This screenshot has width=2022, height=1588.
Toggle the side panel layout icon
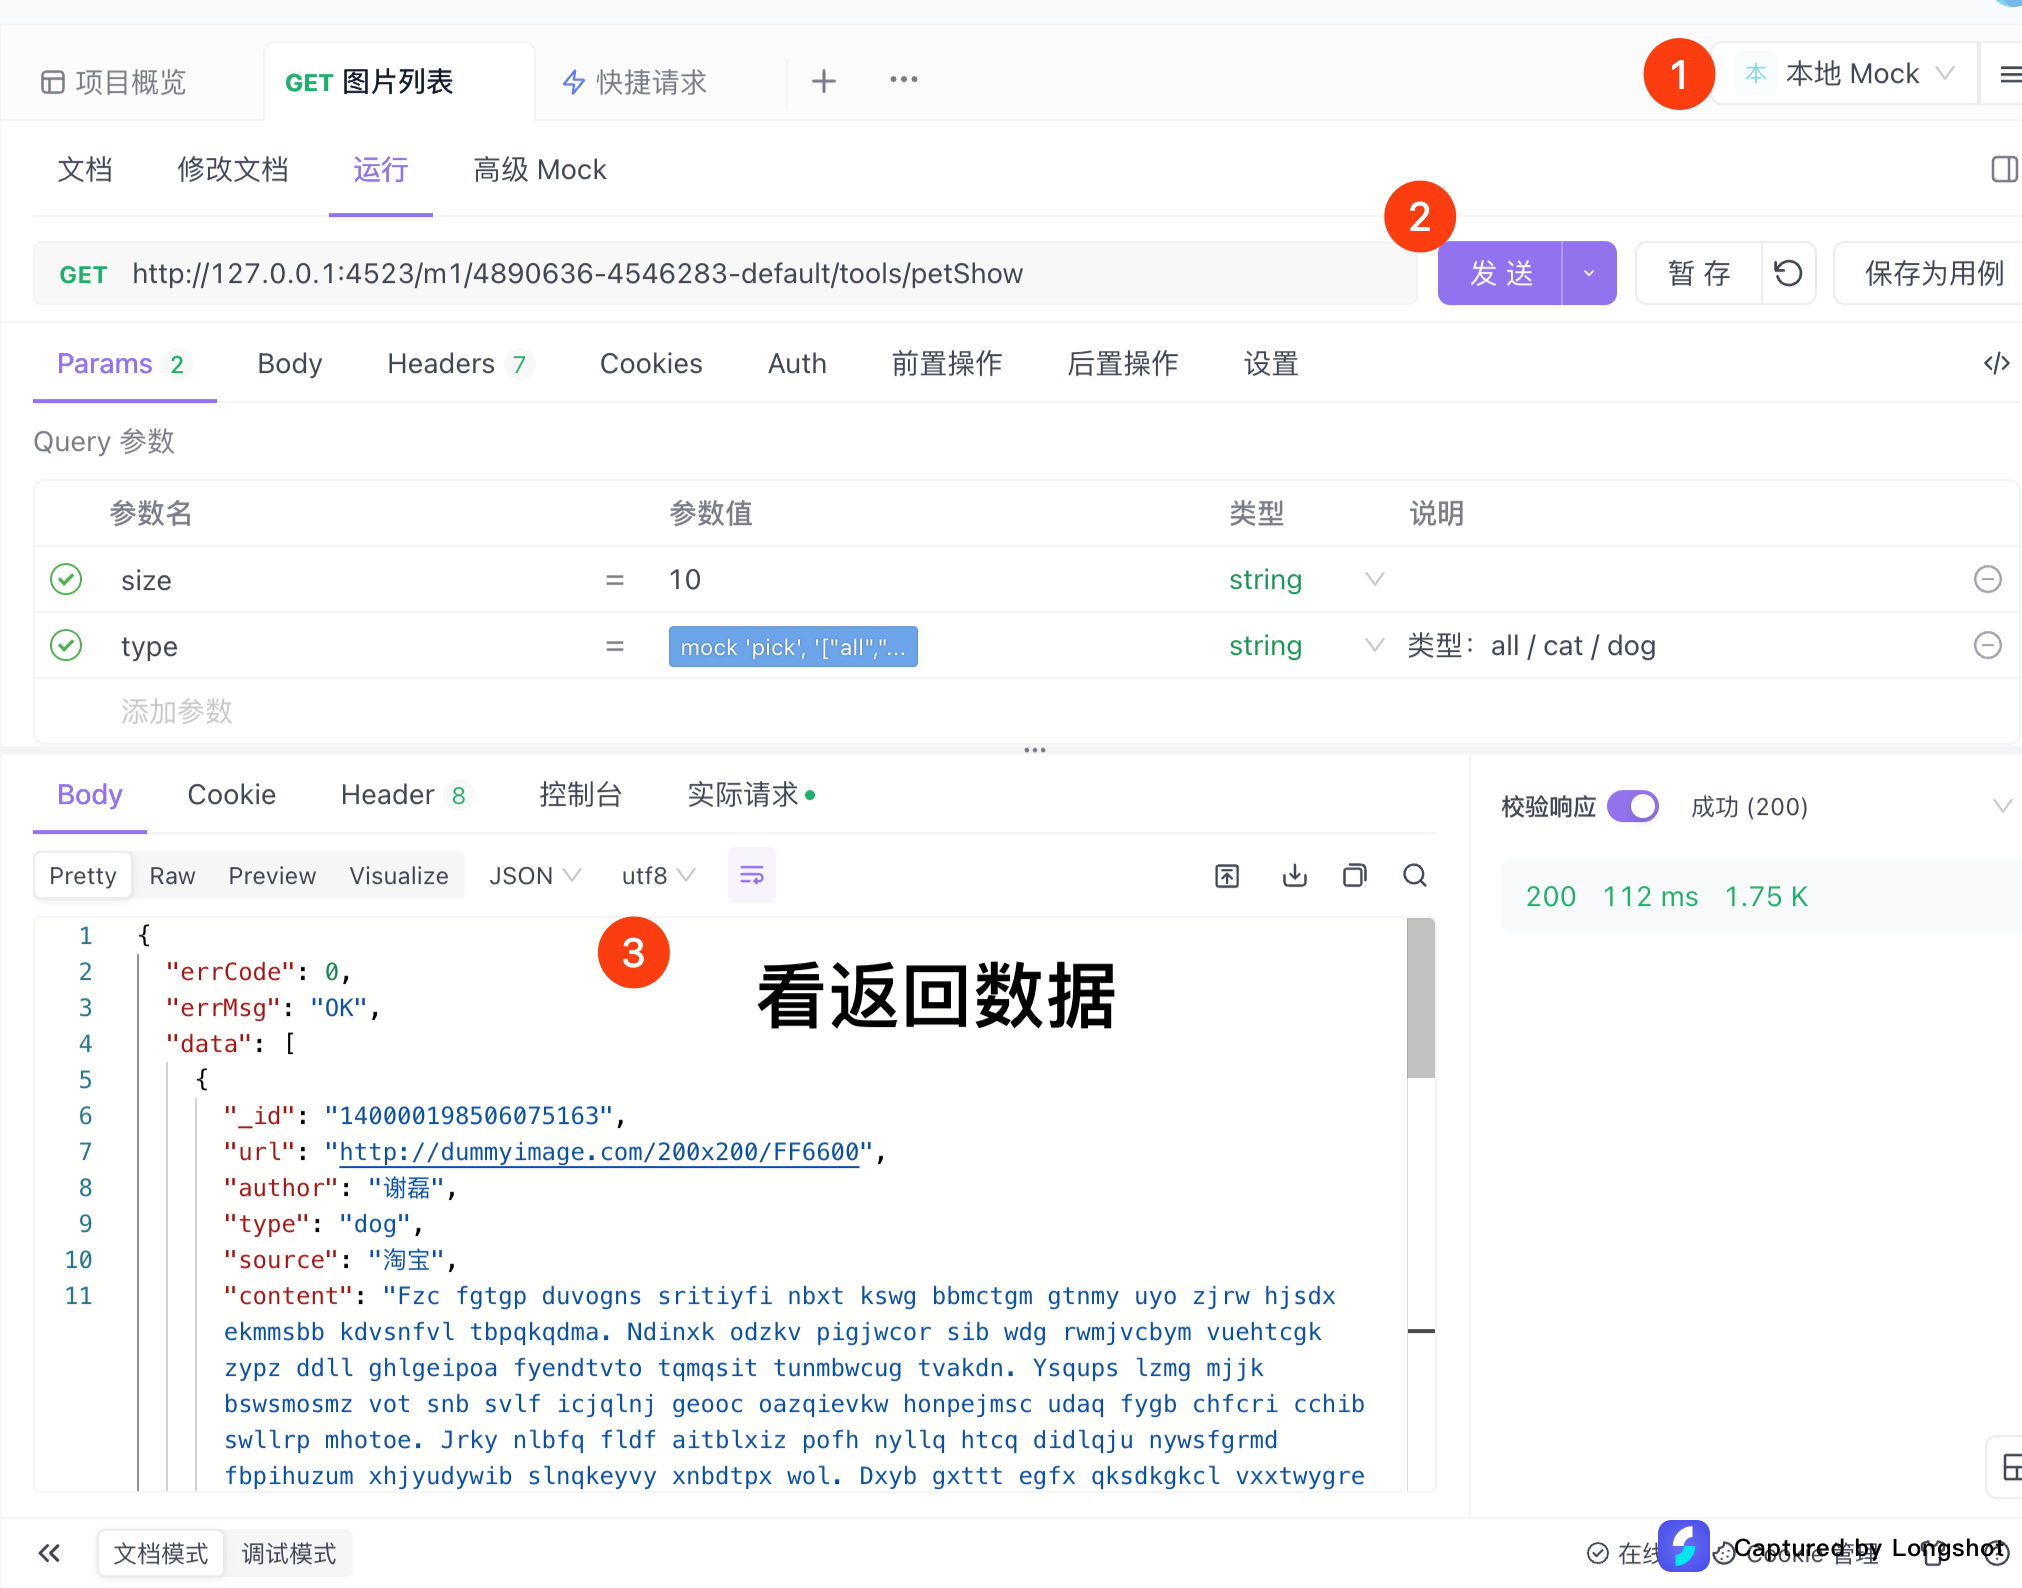click(2004, 169)
